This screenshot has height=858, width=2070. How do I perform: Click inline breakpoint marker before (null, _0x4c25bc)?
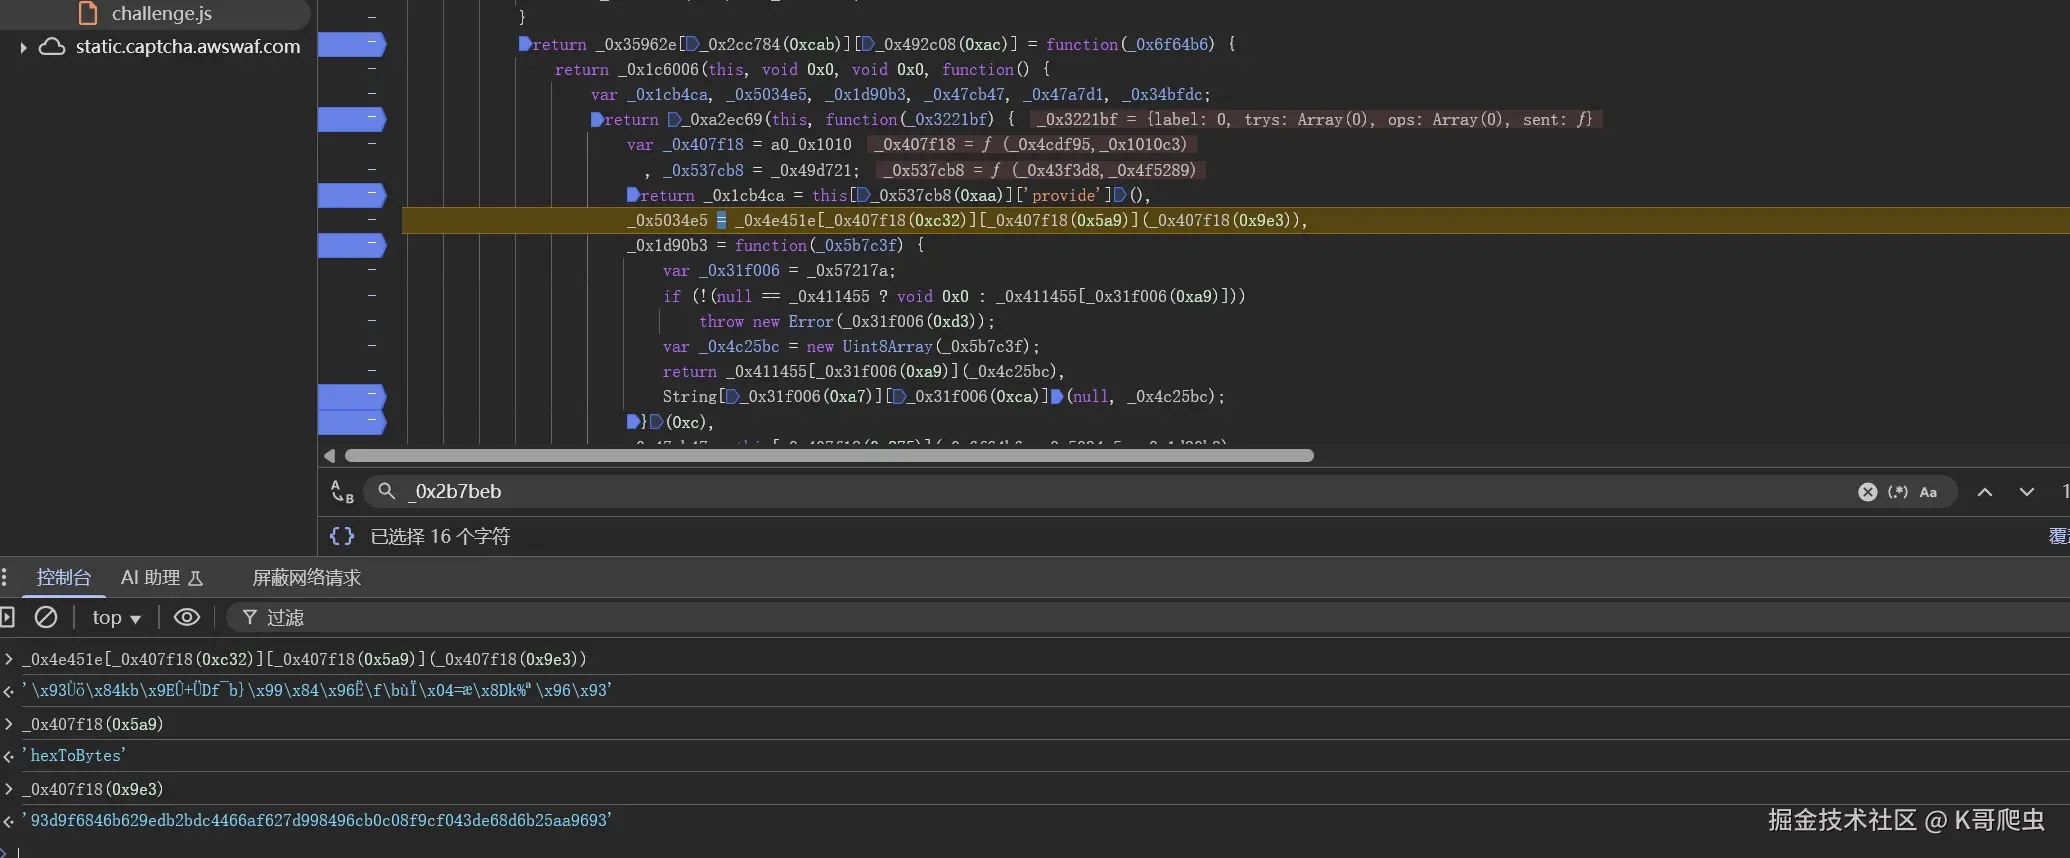tap(1057, 396)
